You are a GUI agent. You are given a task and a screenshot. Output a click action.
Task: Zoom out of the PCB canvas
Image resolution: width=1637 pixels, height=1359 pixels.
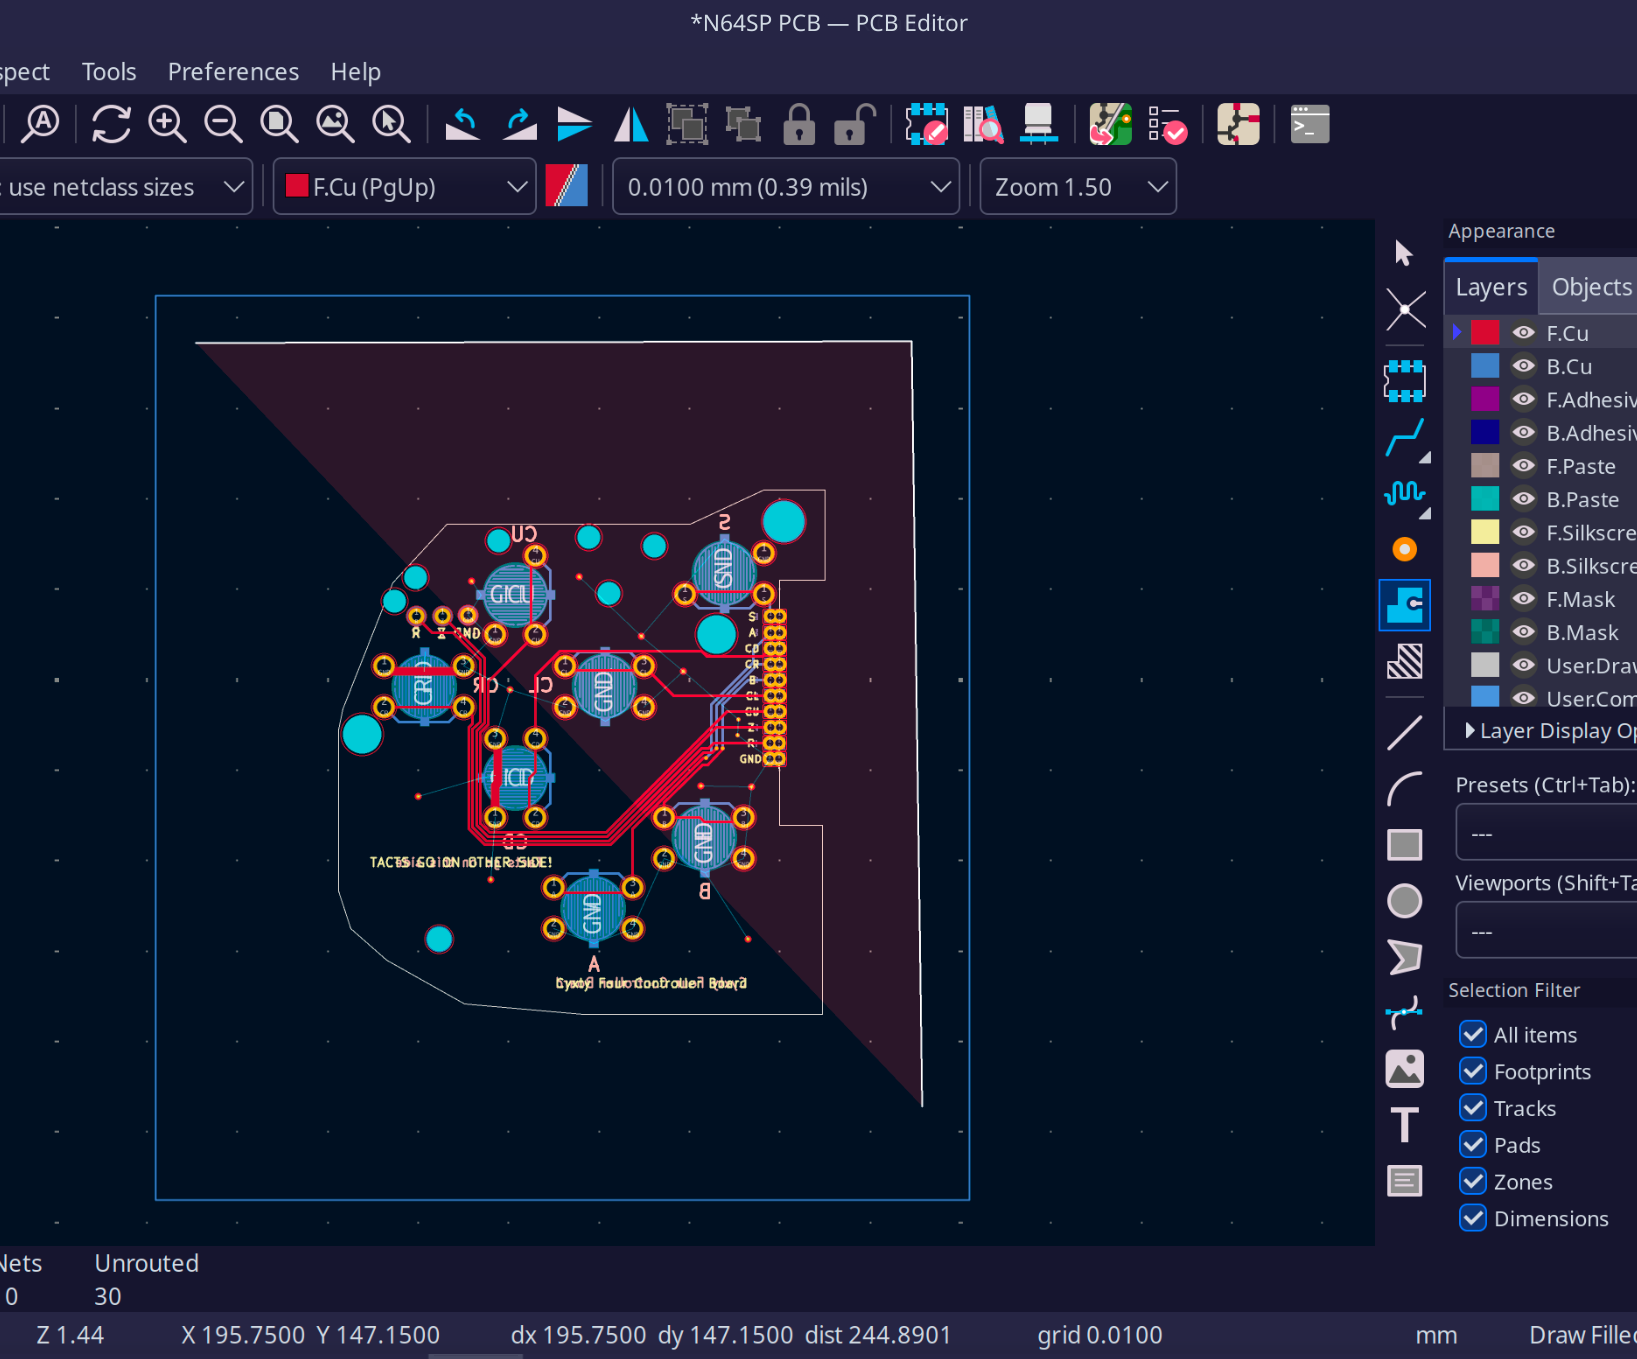223,124
